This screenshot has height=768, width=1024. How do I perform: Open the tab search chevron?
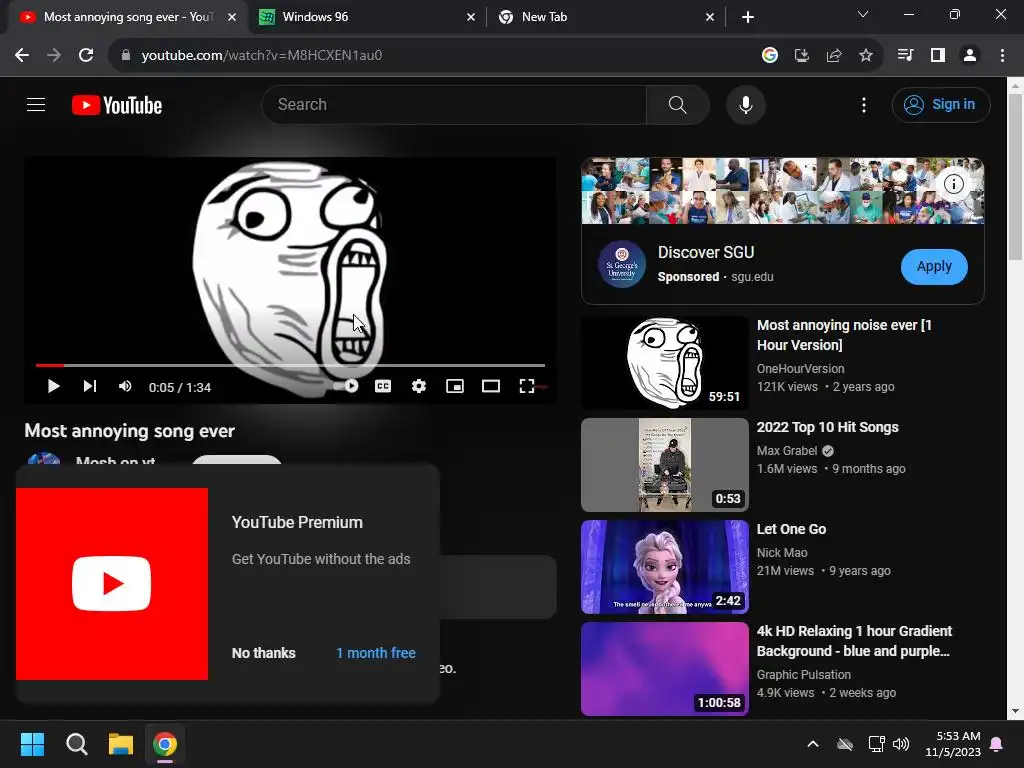[x=863, y=14]
